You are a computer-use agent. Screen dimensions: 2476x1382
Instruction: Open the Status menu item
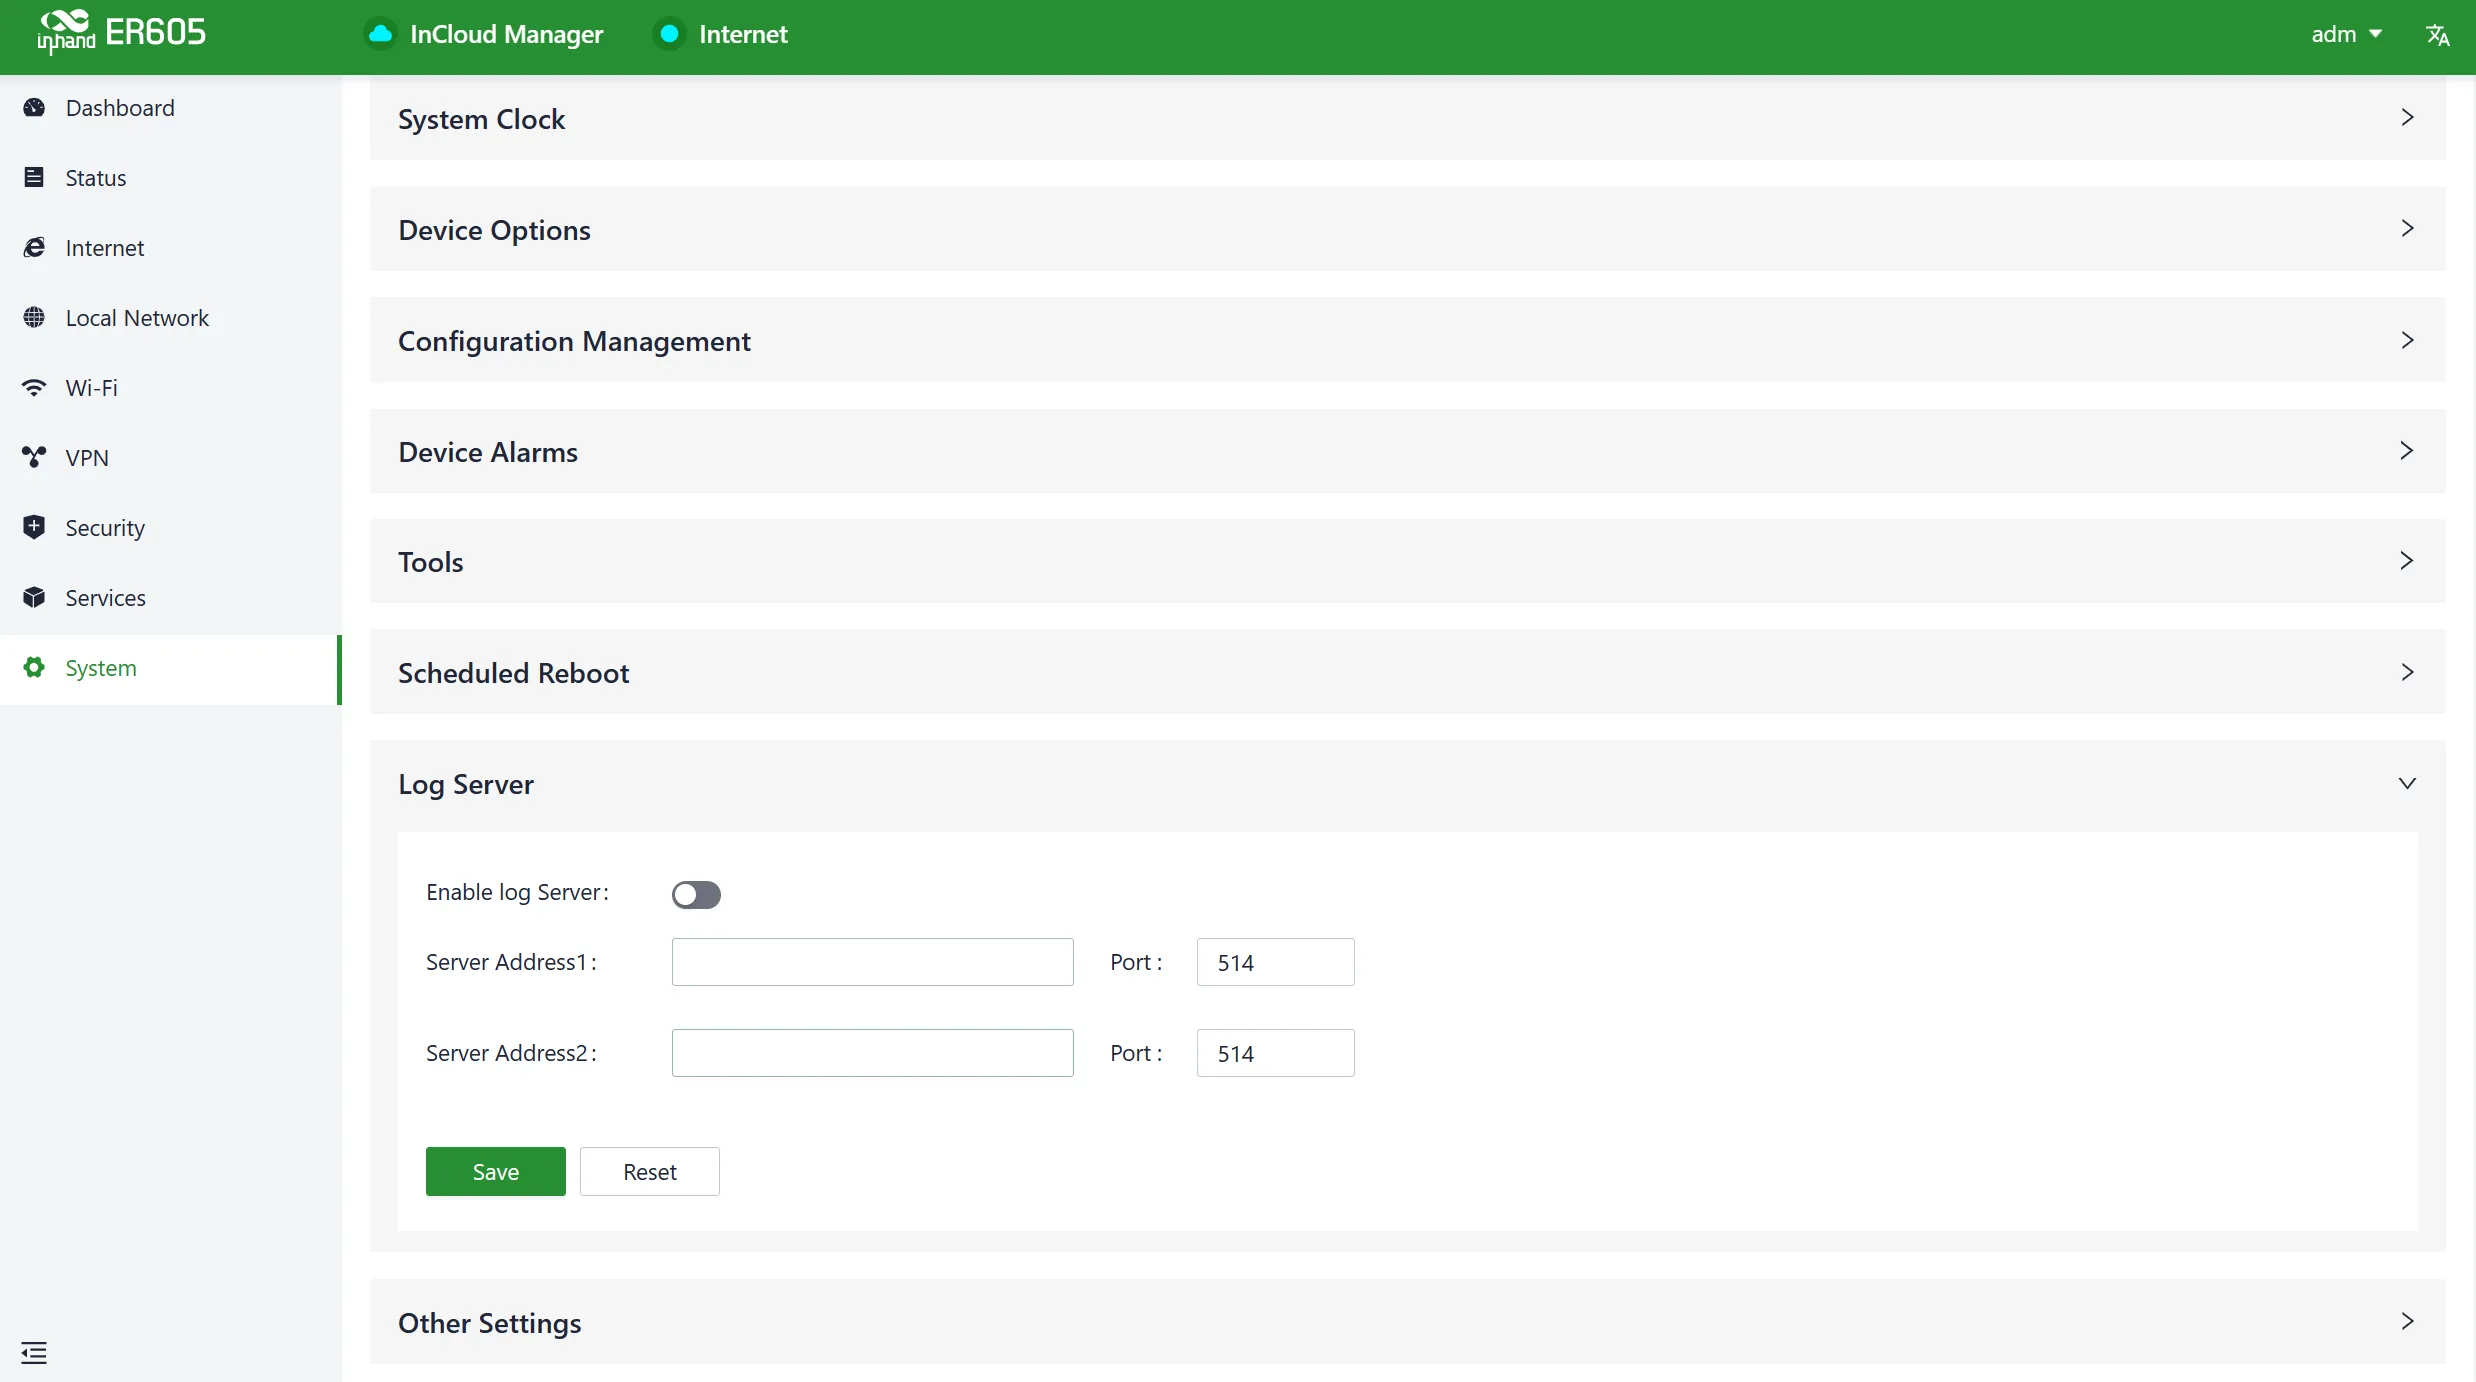[170, 178]
